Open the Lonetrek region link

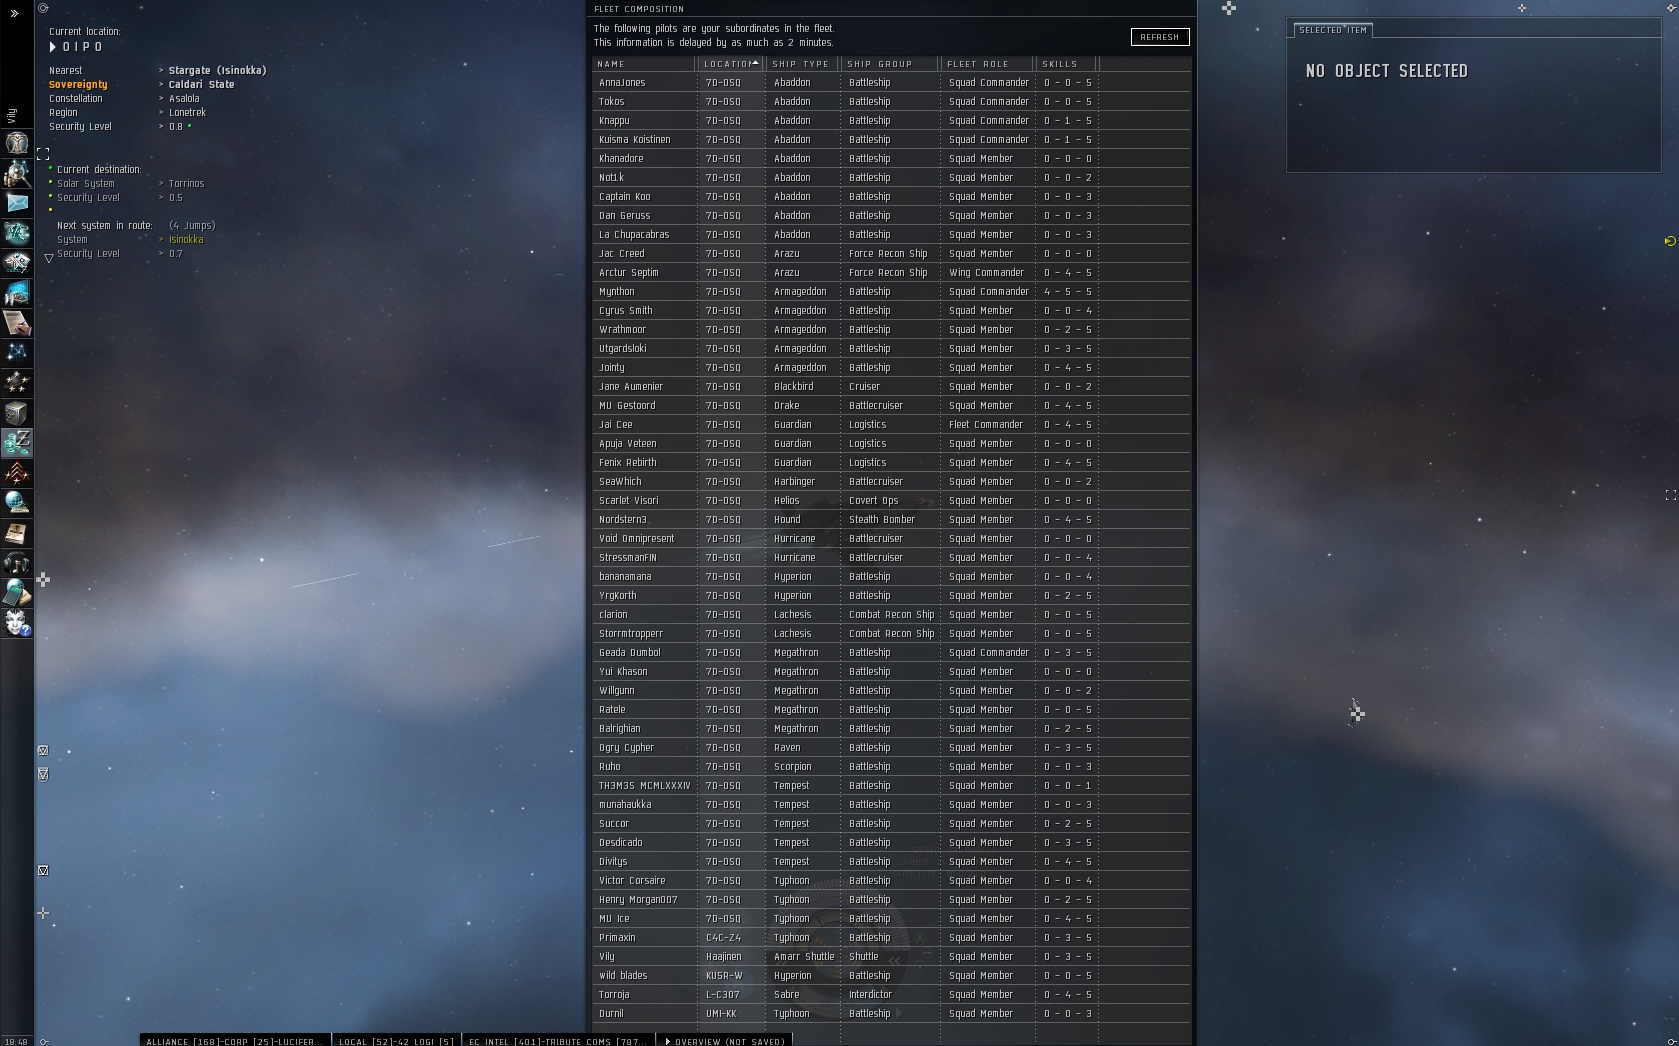(187, 113)
